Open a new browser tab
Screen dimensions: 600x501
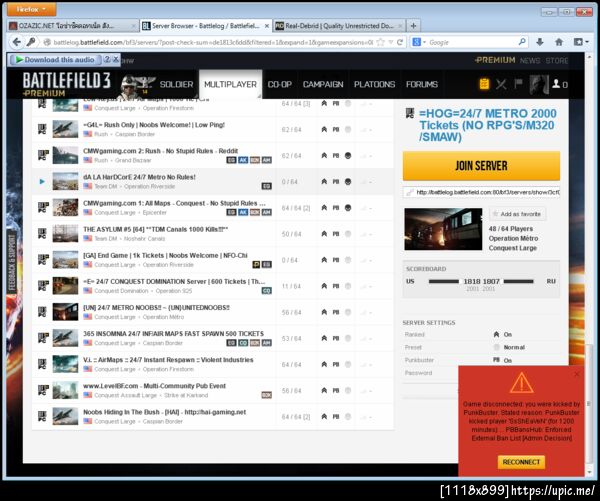point(413,26)
